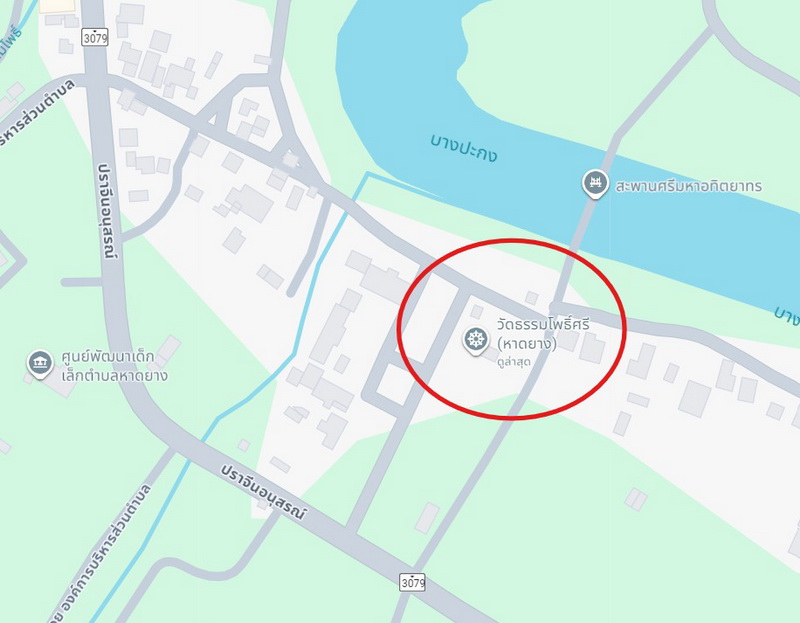
Task: Click the orange building at top left corner
Action: coord(57,5)
